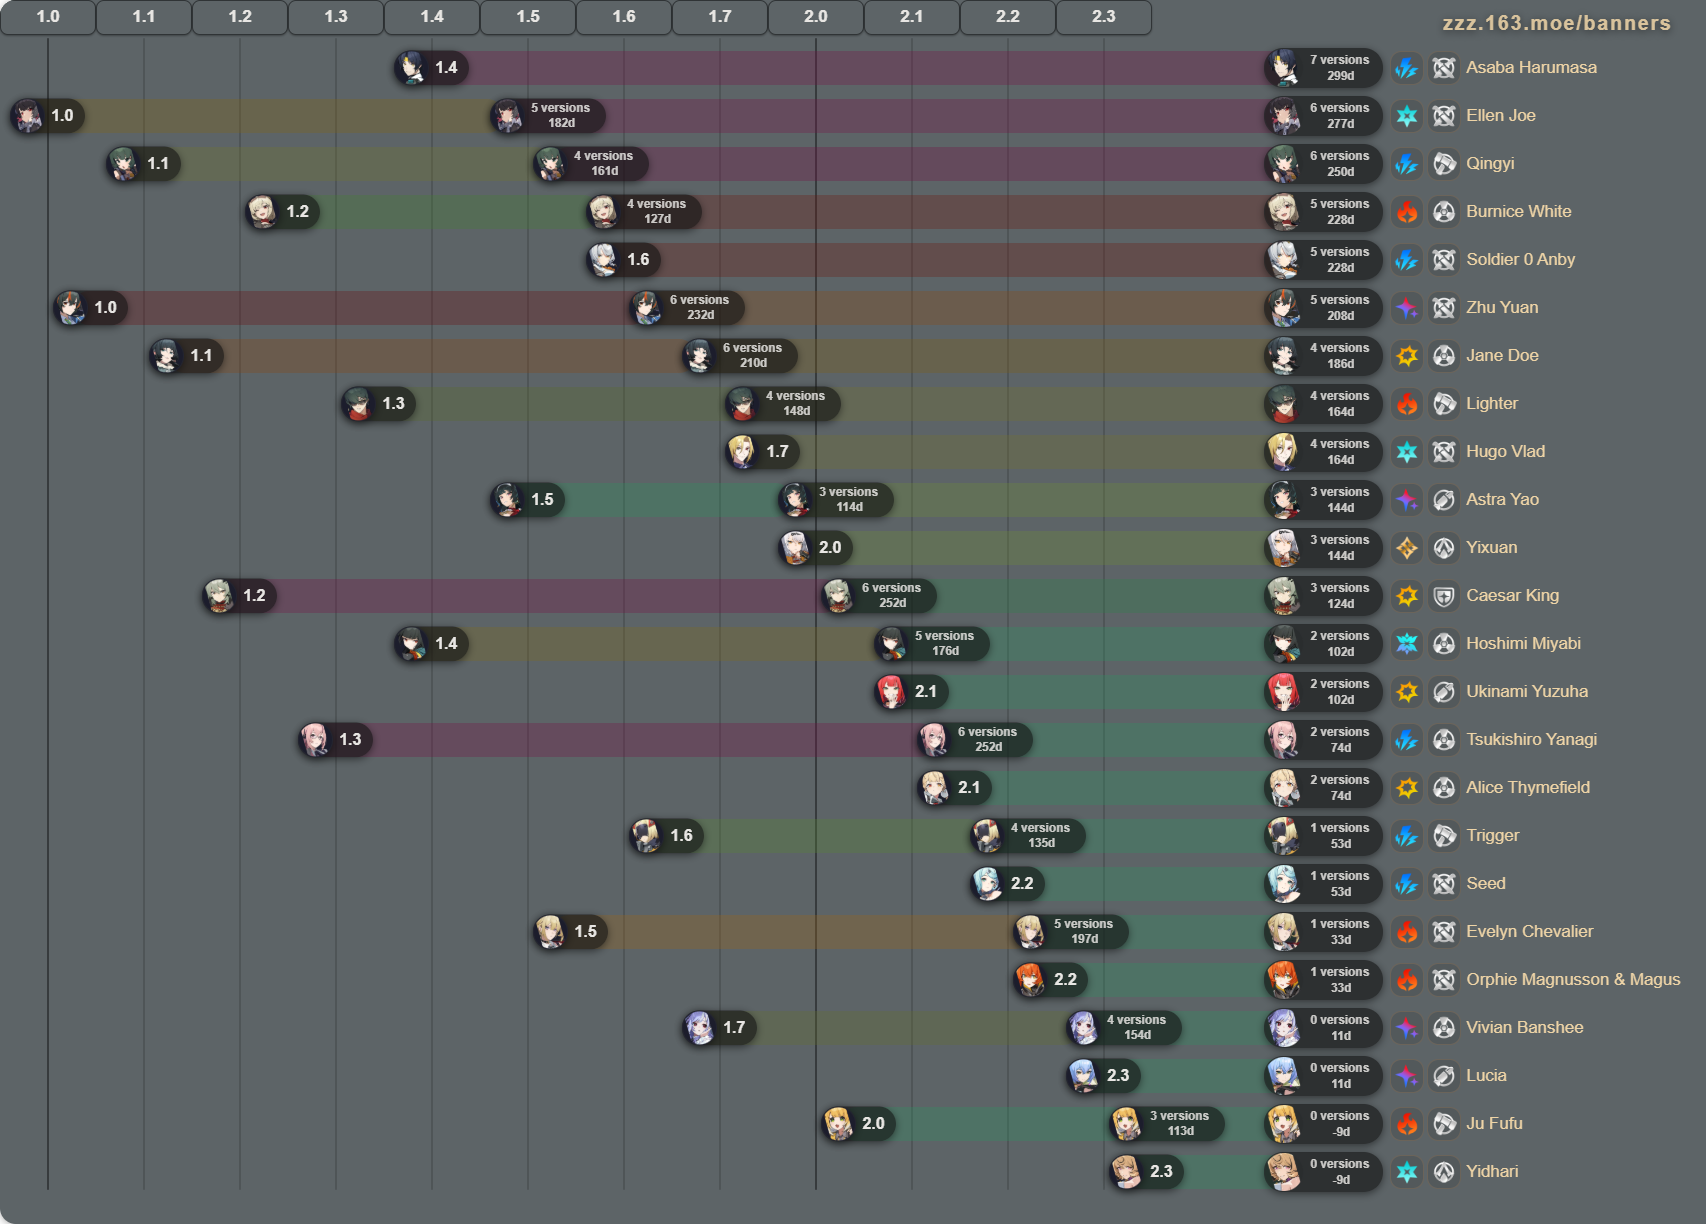This screenshot has height=1224, width=1706.
Task: Click Seed's electric attribute icon
Action: (1407, 884)
